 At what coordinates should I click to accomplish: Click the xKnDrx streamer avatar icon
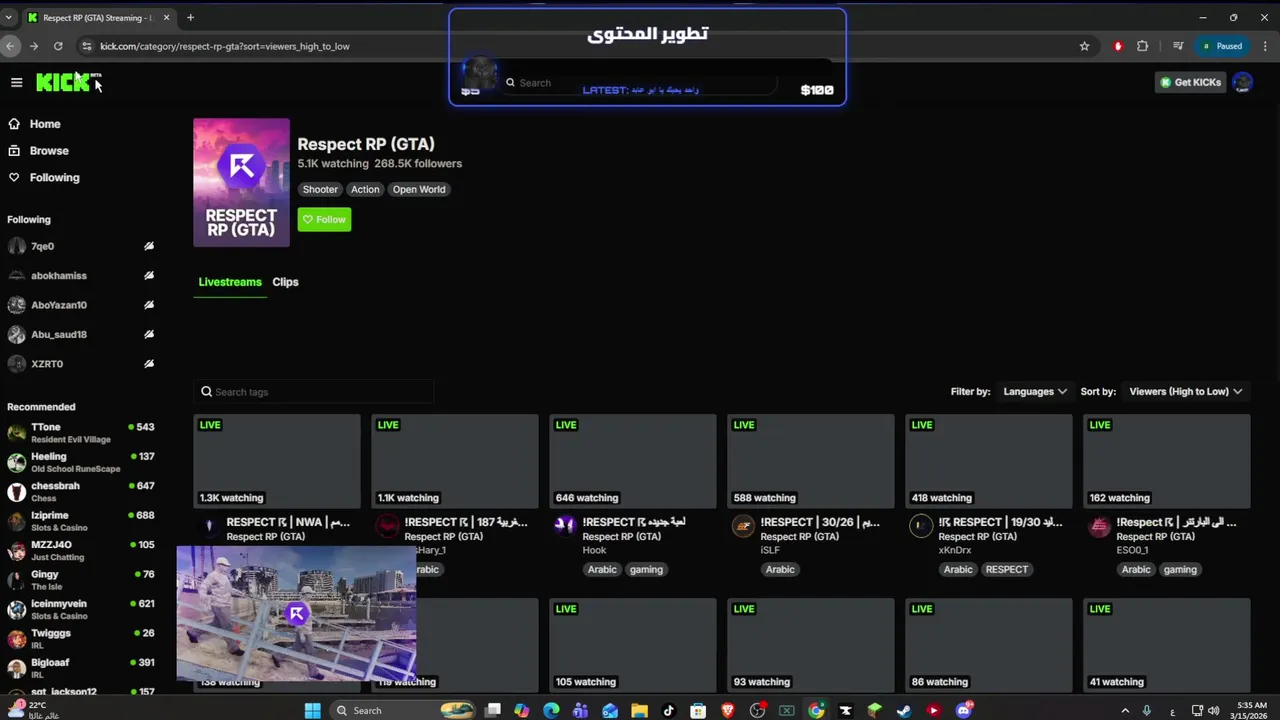(x=921, y=526)
